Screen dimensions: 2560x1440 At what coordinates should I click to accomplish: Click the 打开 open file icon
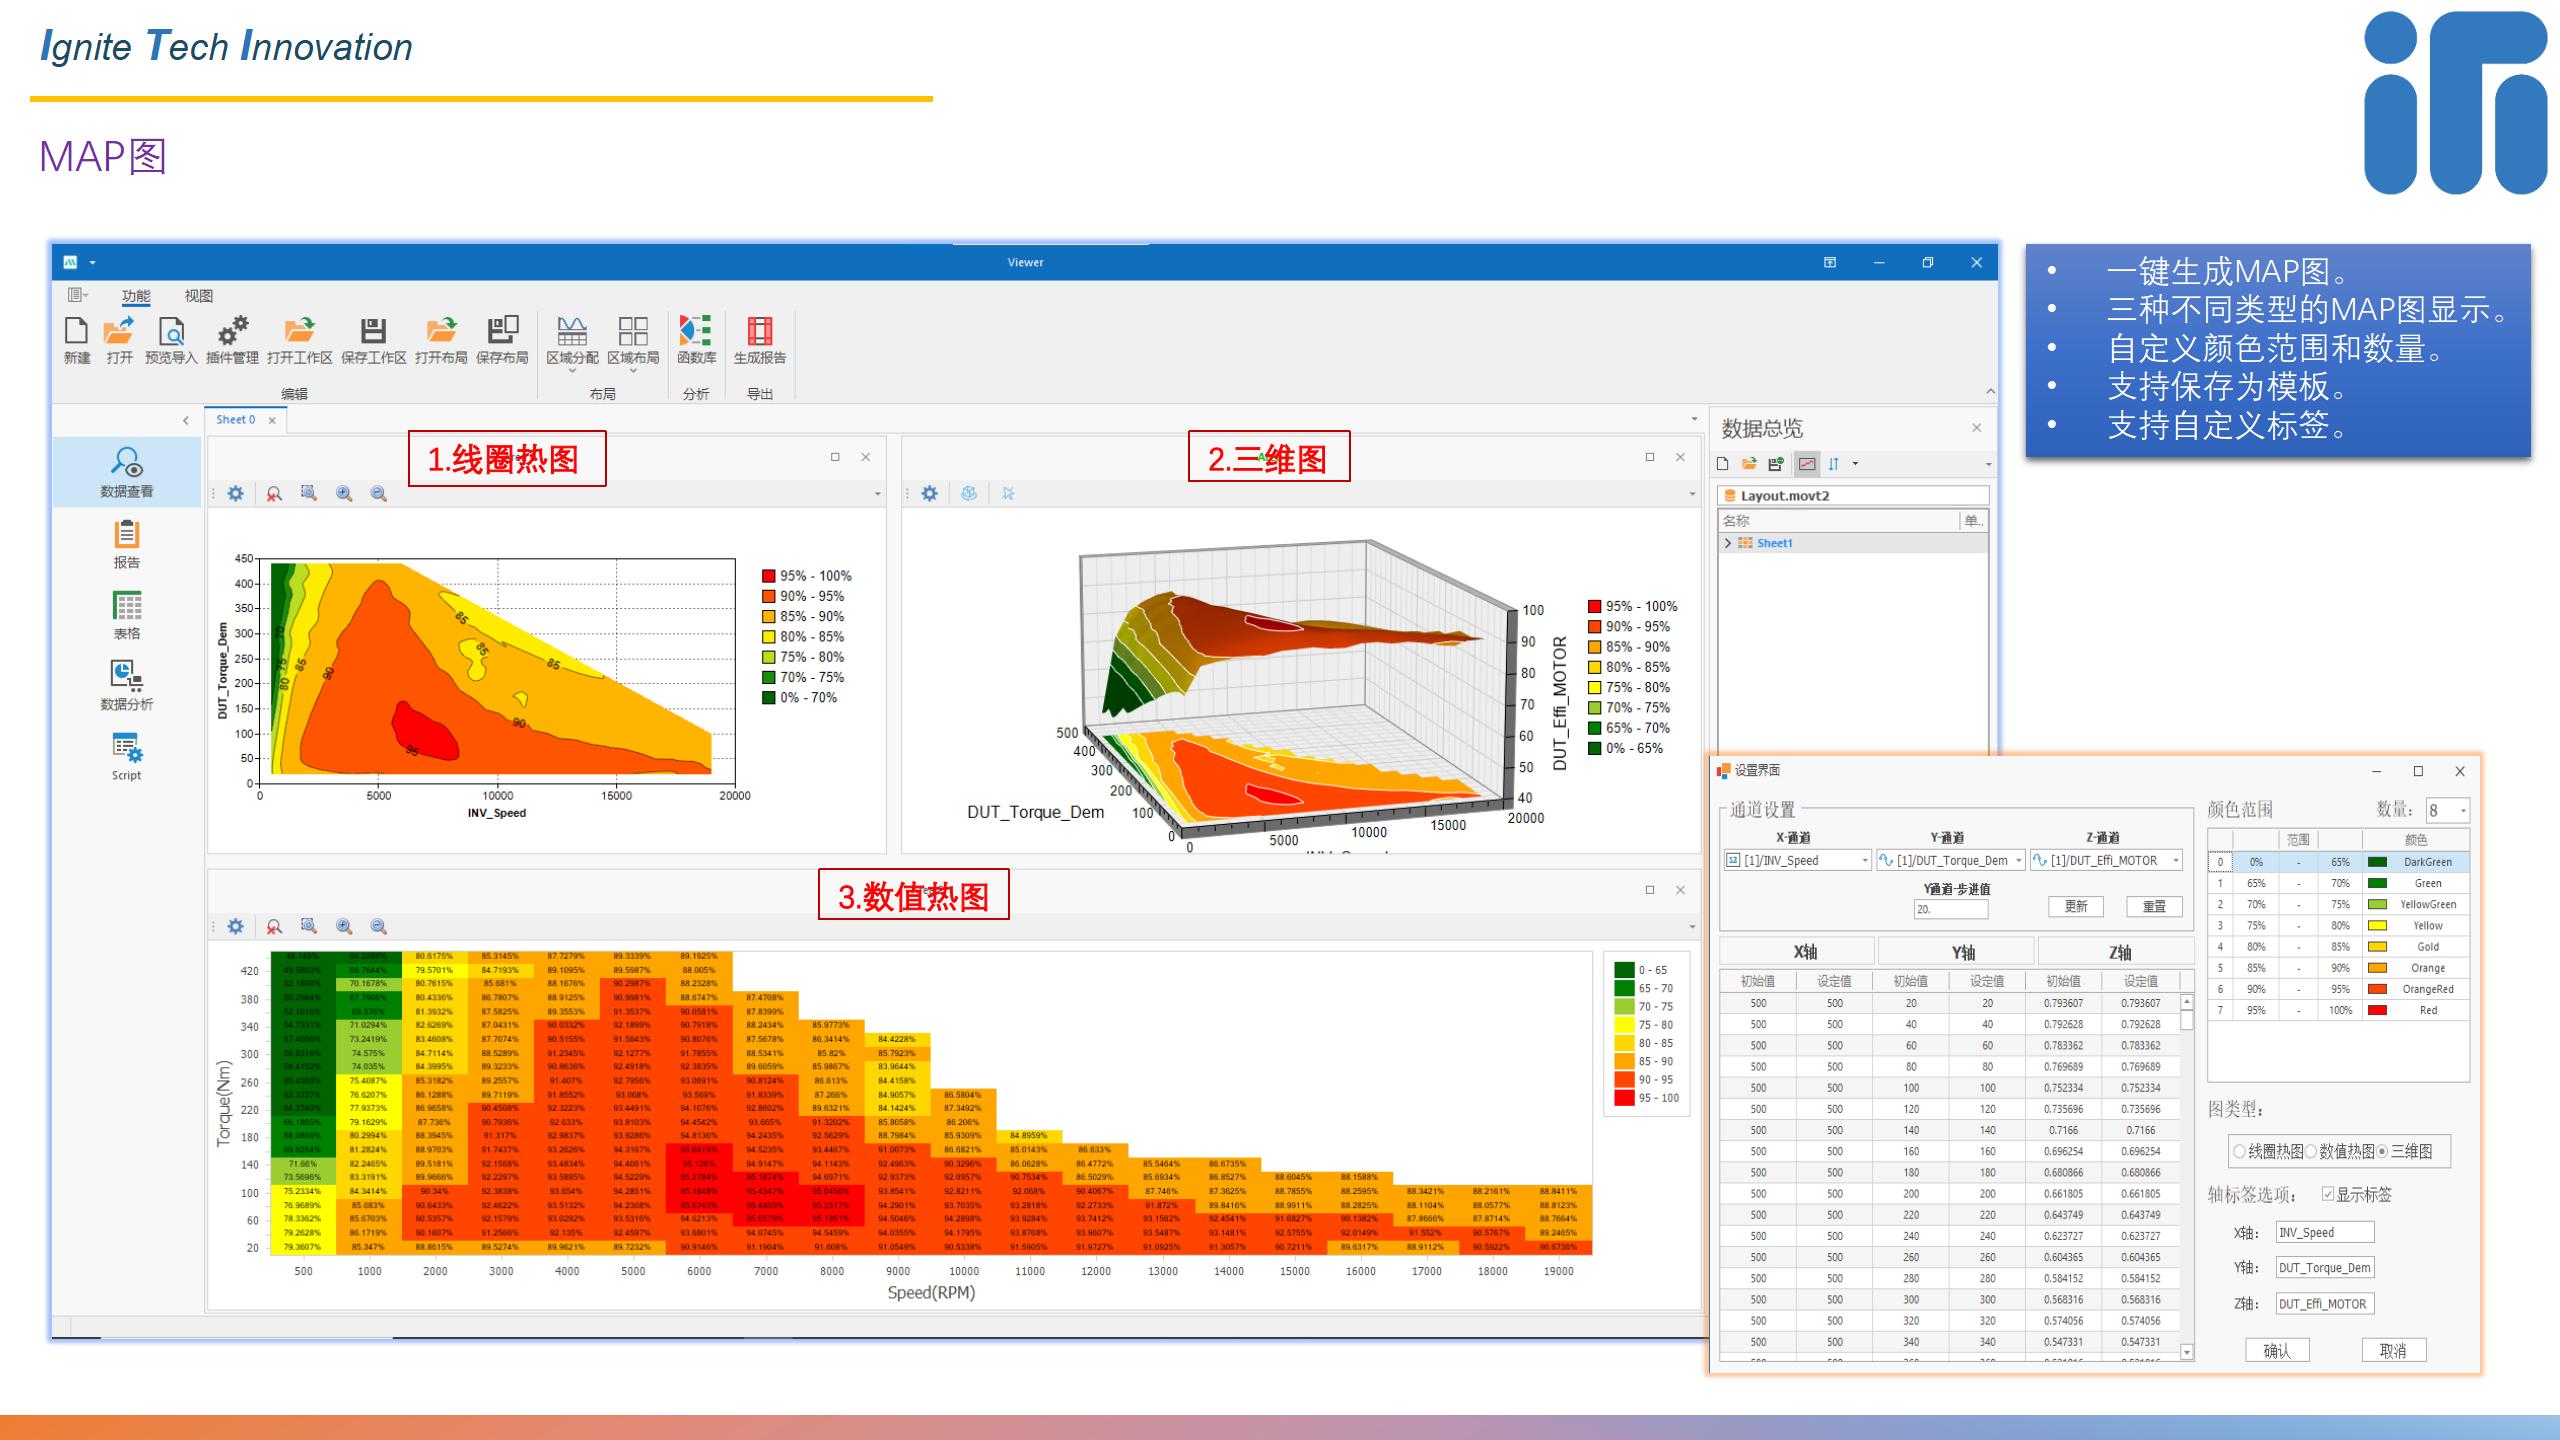(x=119, y=331)
